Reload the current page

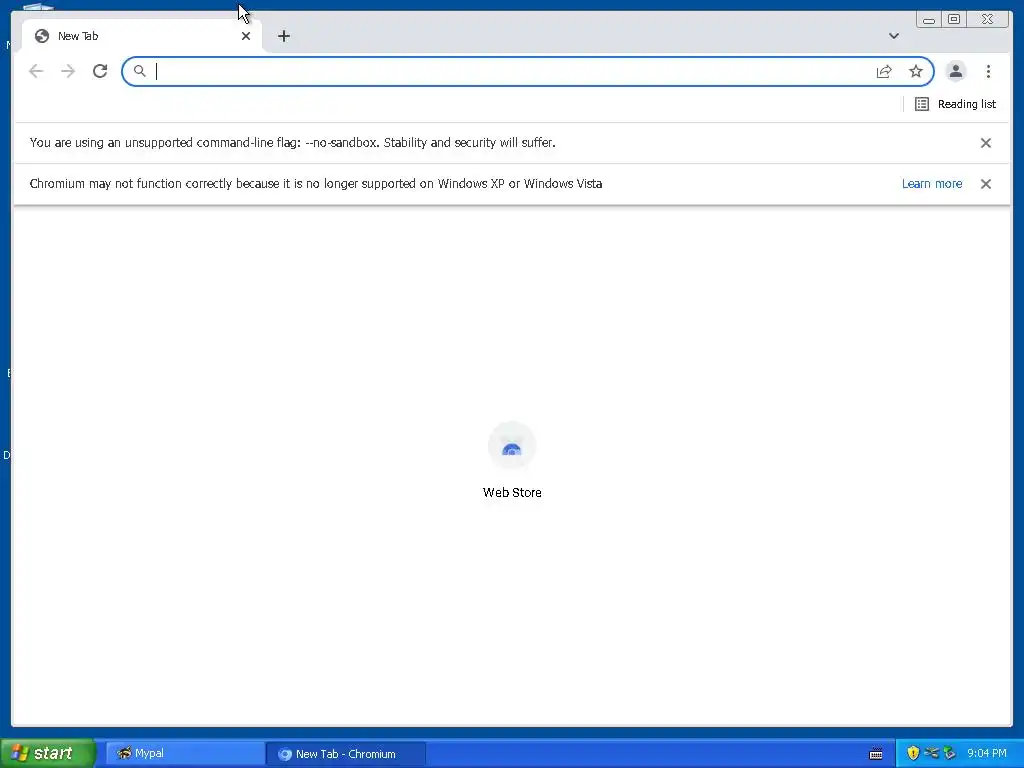[100, 71]
